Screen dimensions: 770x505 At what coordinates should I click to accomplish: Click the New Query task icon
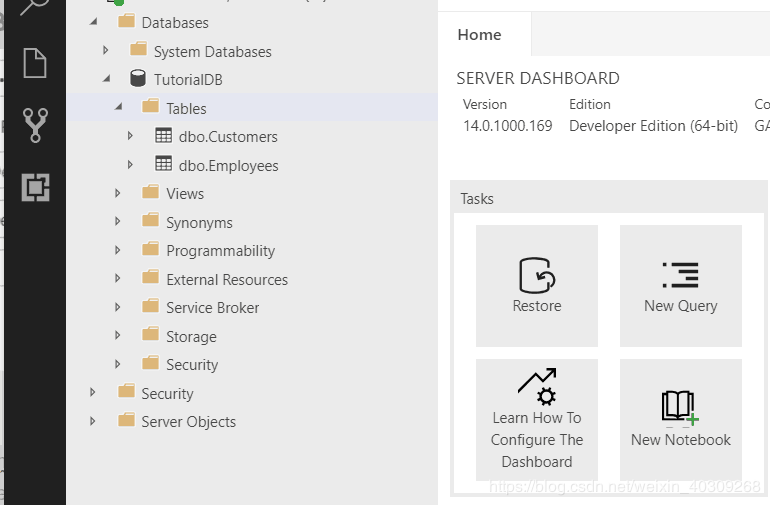point(680,275)
